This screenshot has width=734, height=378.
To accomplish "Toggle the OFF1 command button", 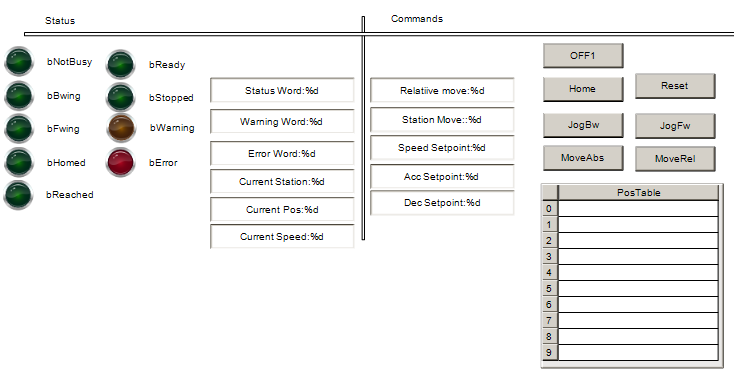I will pyautogui.click(x=583, y=56).
